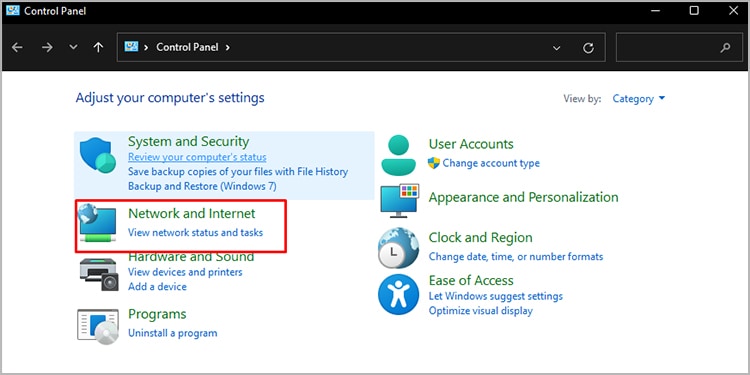Open recent locations chevron beside forward arrow

[x=73, y=47]
